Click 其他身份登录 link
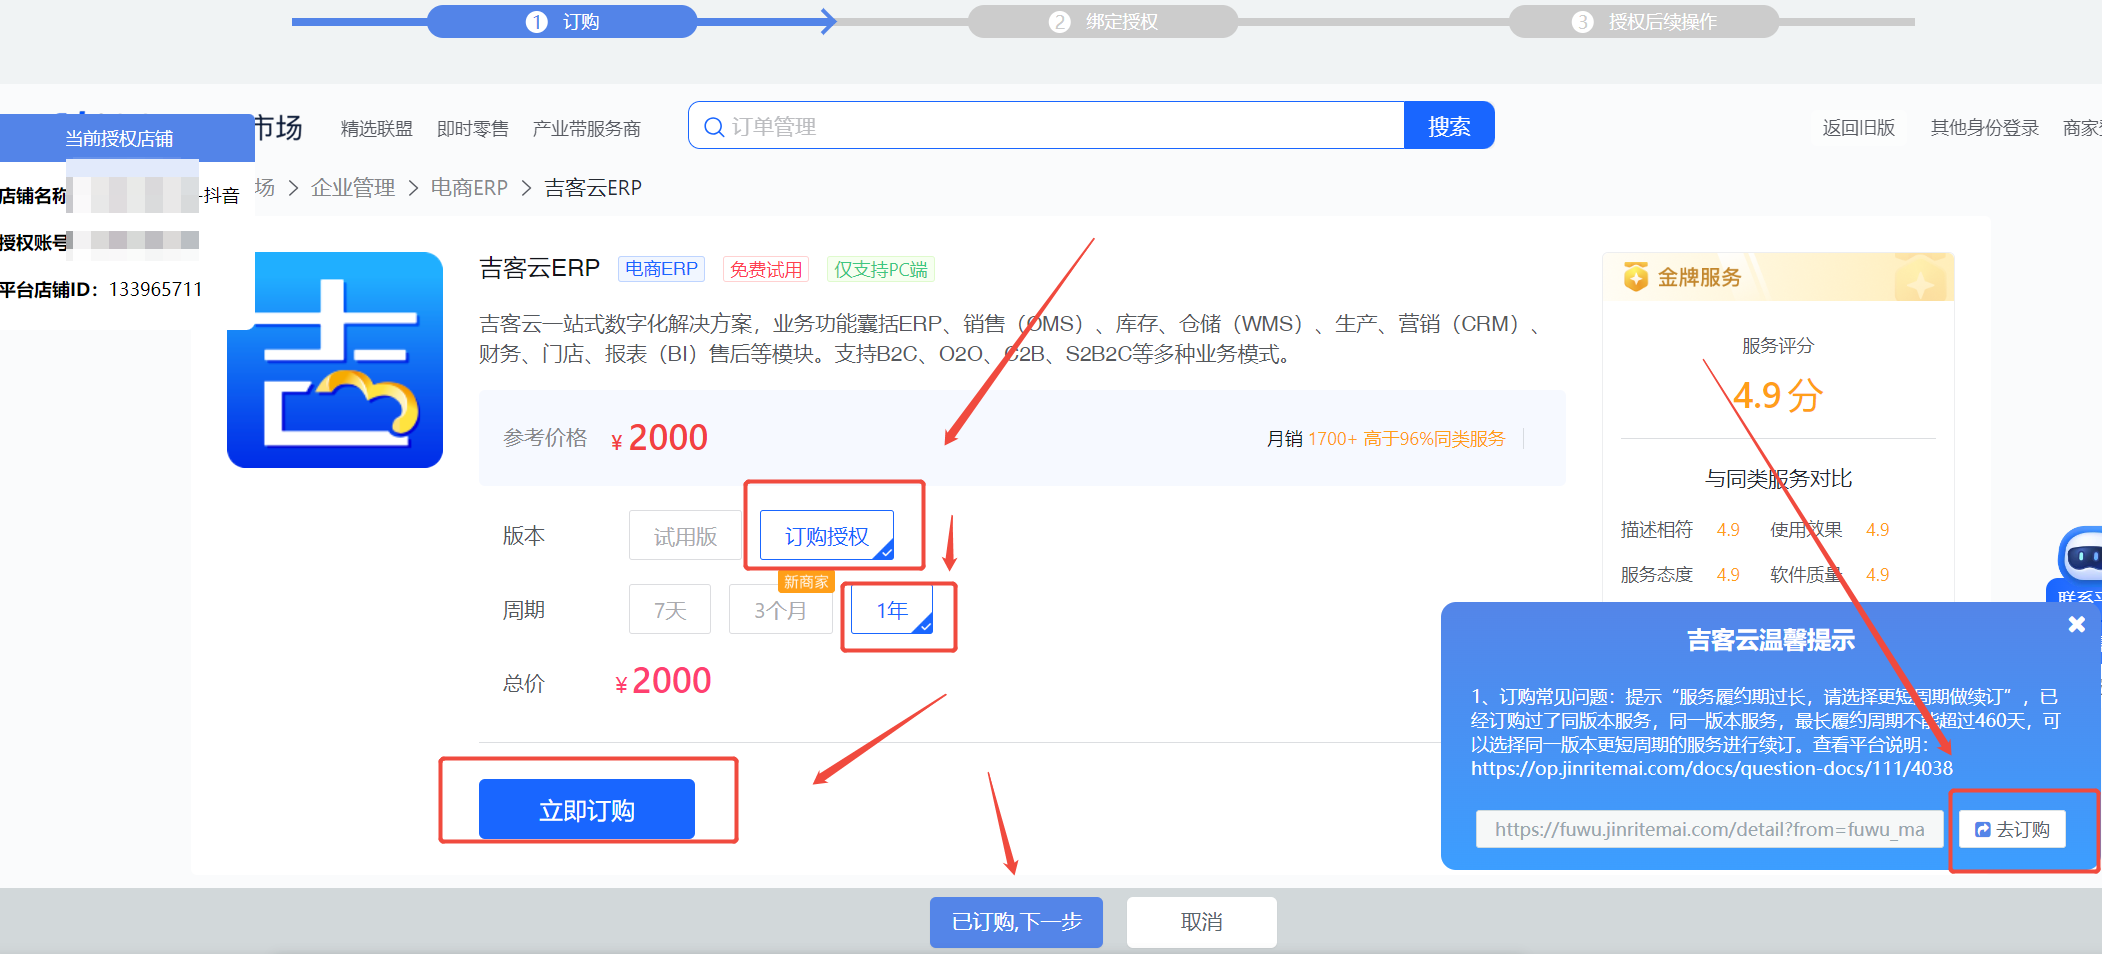This screenshot has height=954, width=2102. coord(1985,127)
